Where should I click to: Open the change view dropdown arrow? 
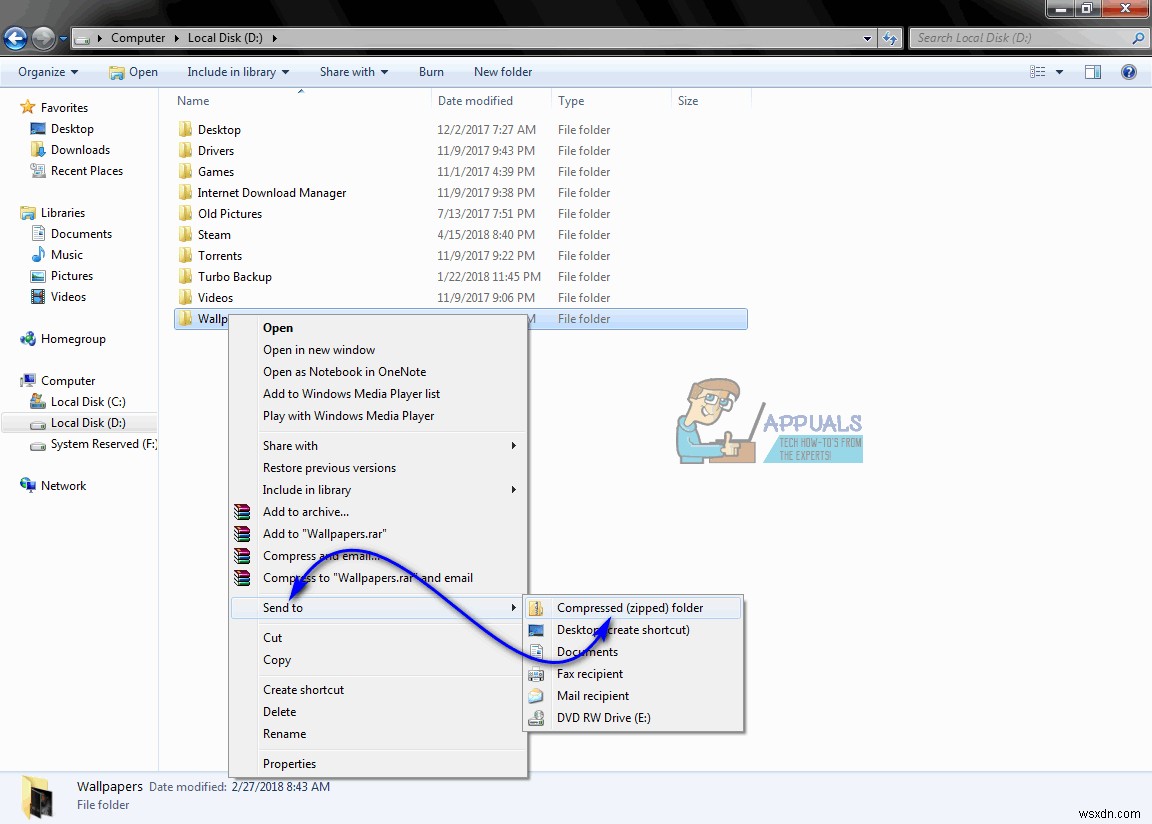pyautogui.click(x=1060, y=72)
